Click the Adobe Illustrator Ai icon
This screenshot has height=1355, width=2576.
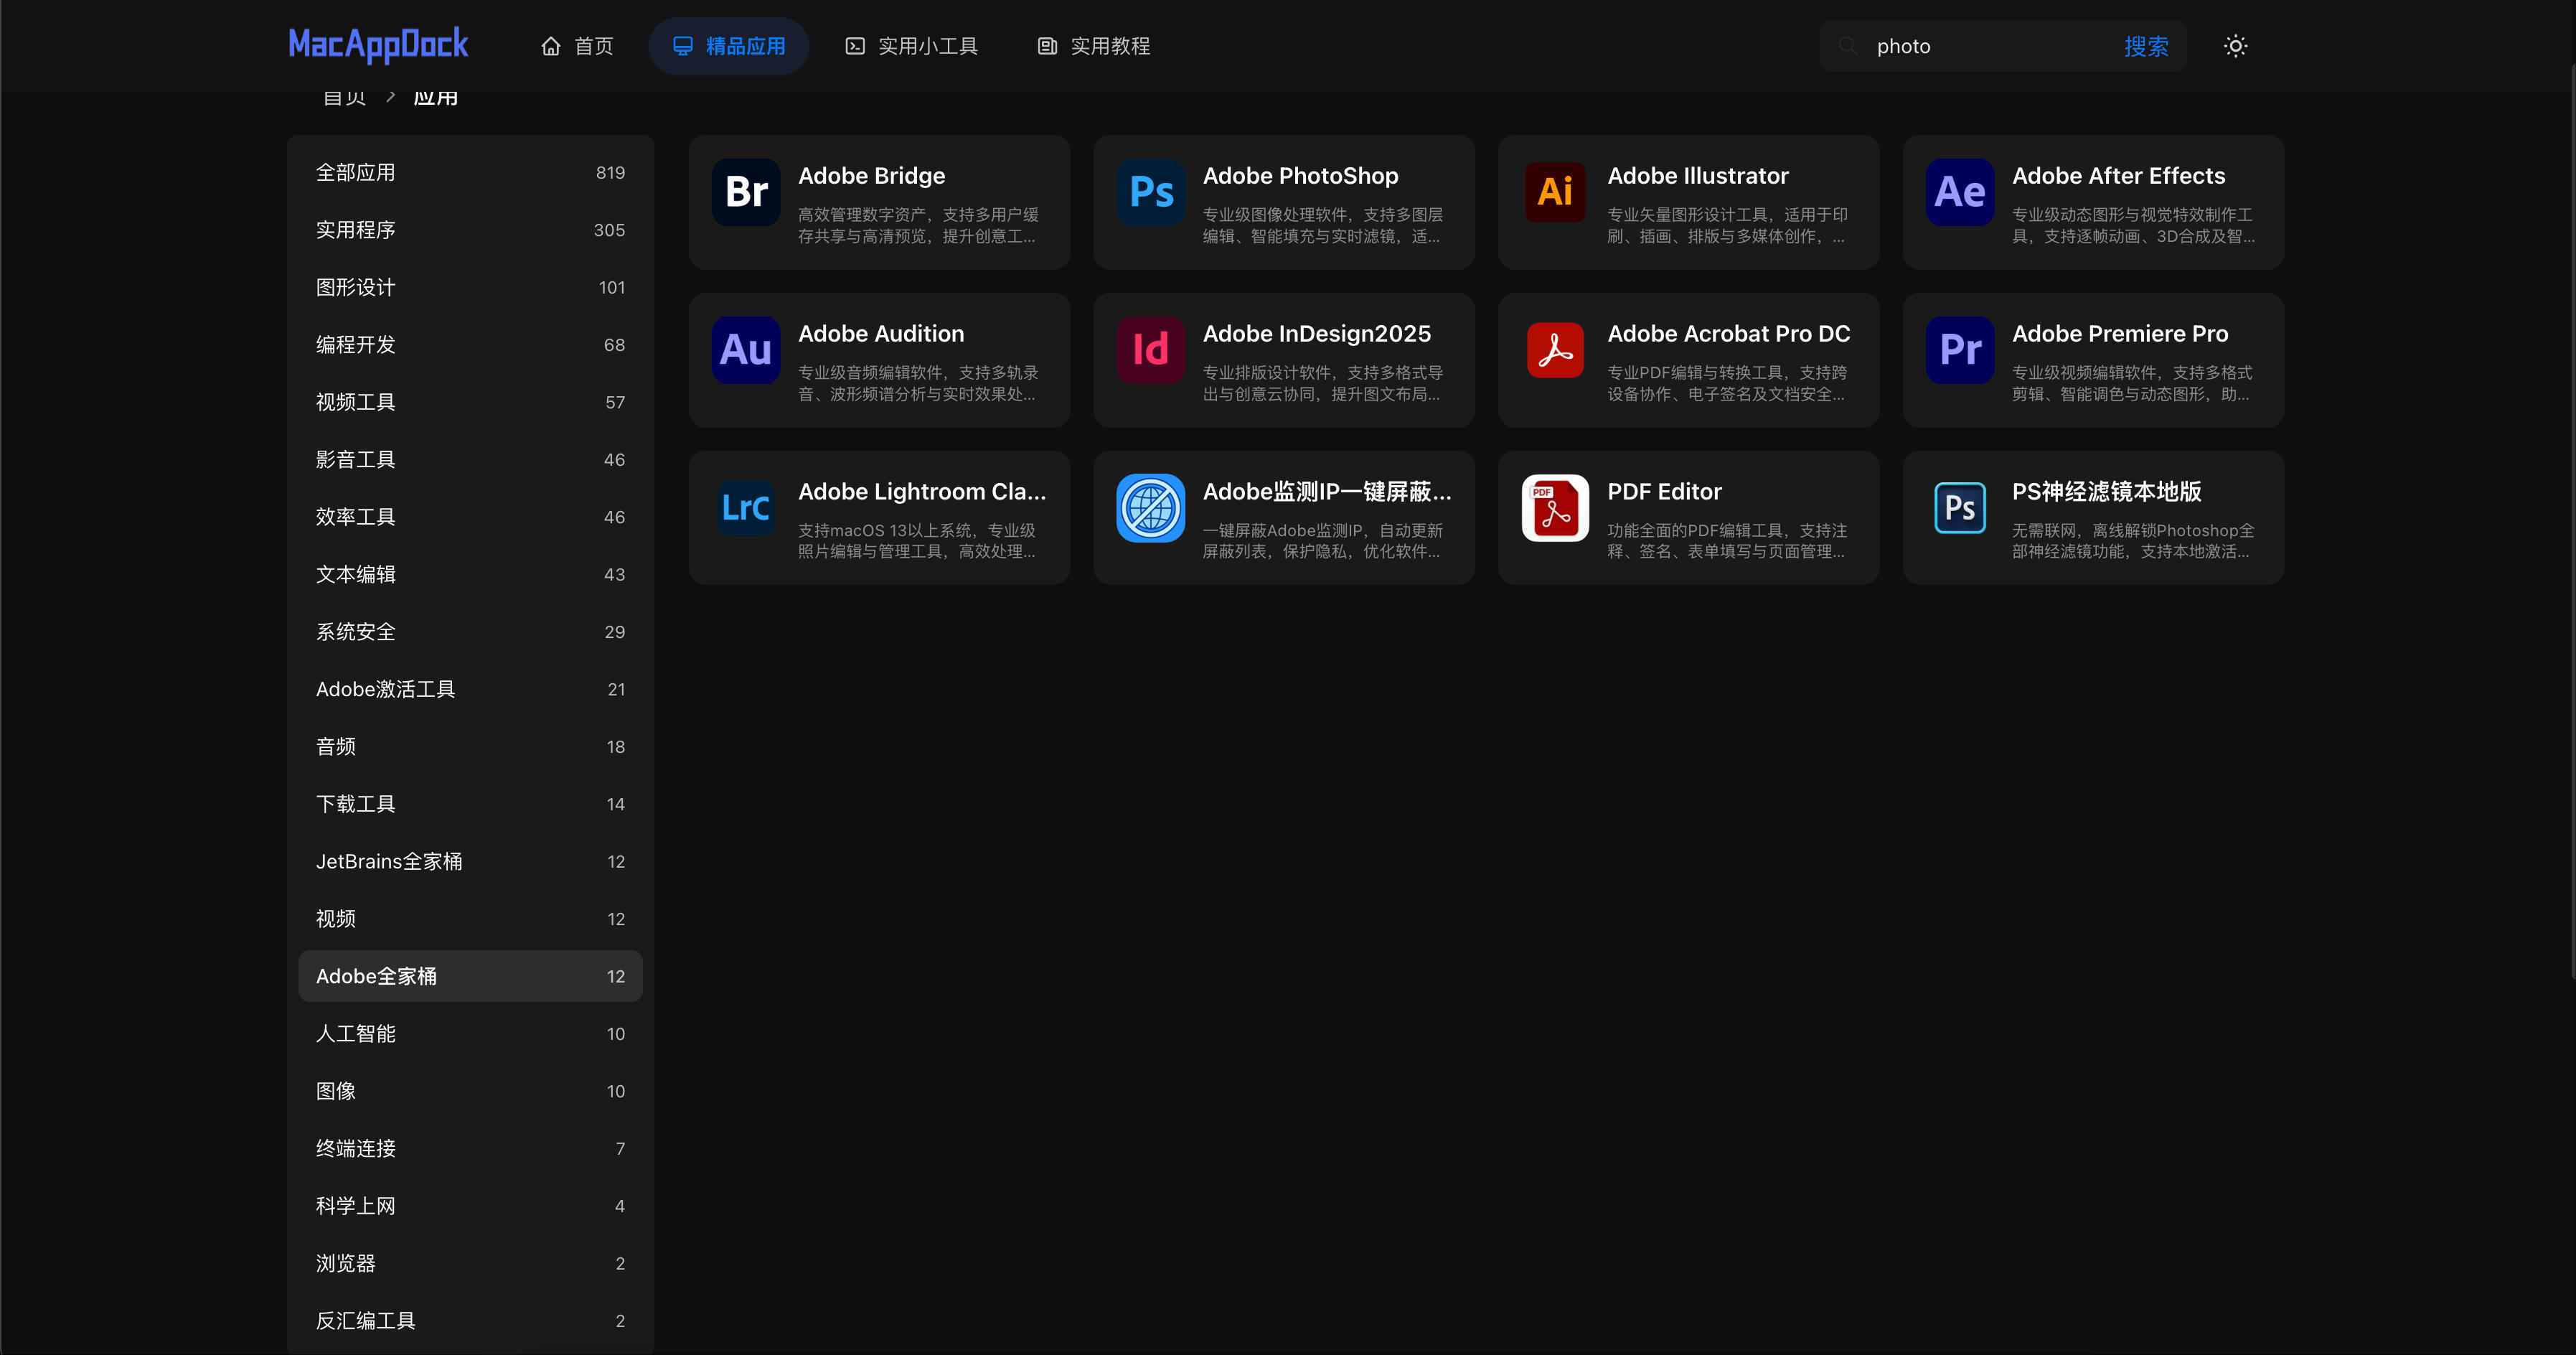(1555, 192)
